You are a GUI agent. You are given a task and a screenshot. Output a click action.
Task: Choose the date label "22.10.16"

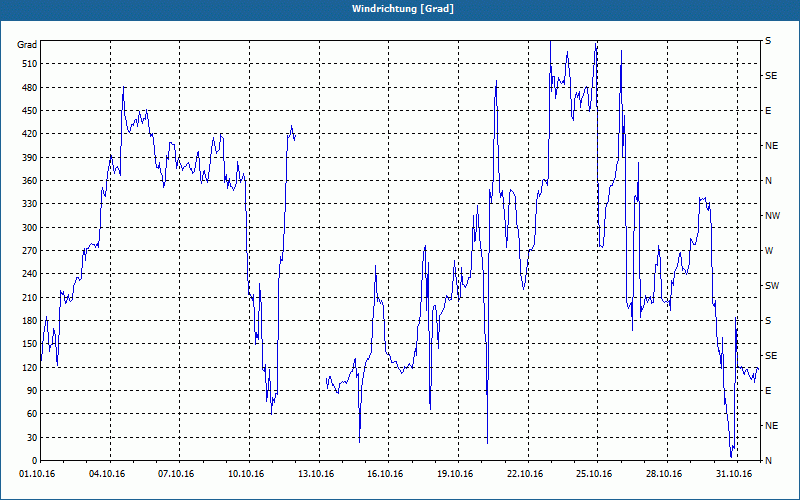coord(526,474)
